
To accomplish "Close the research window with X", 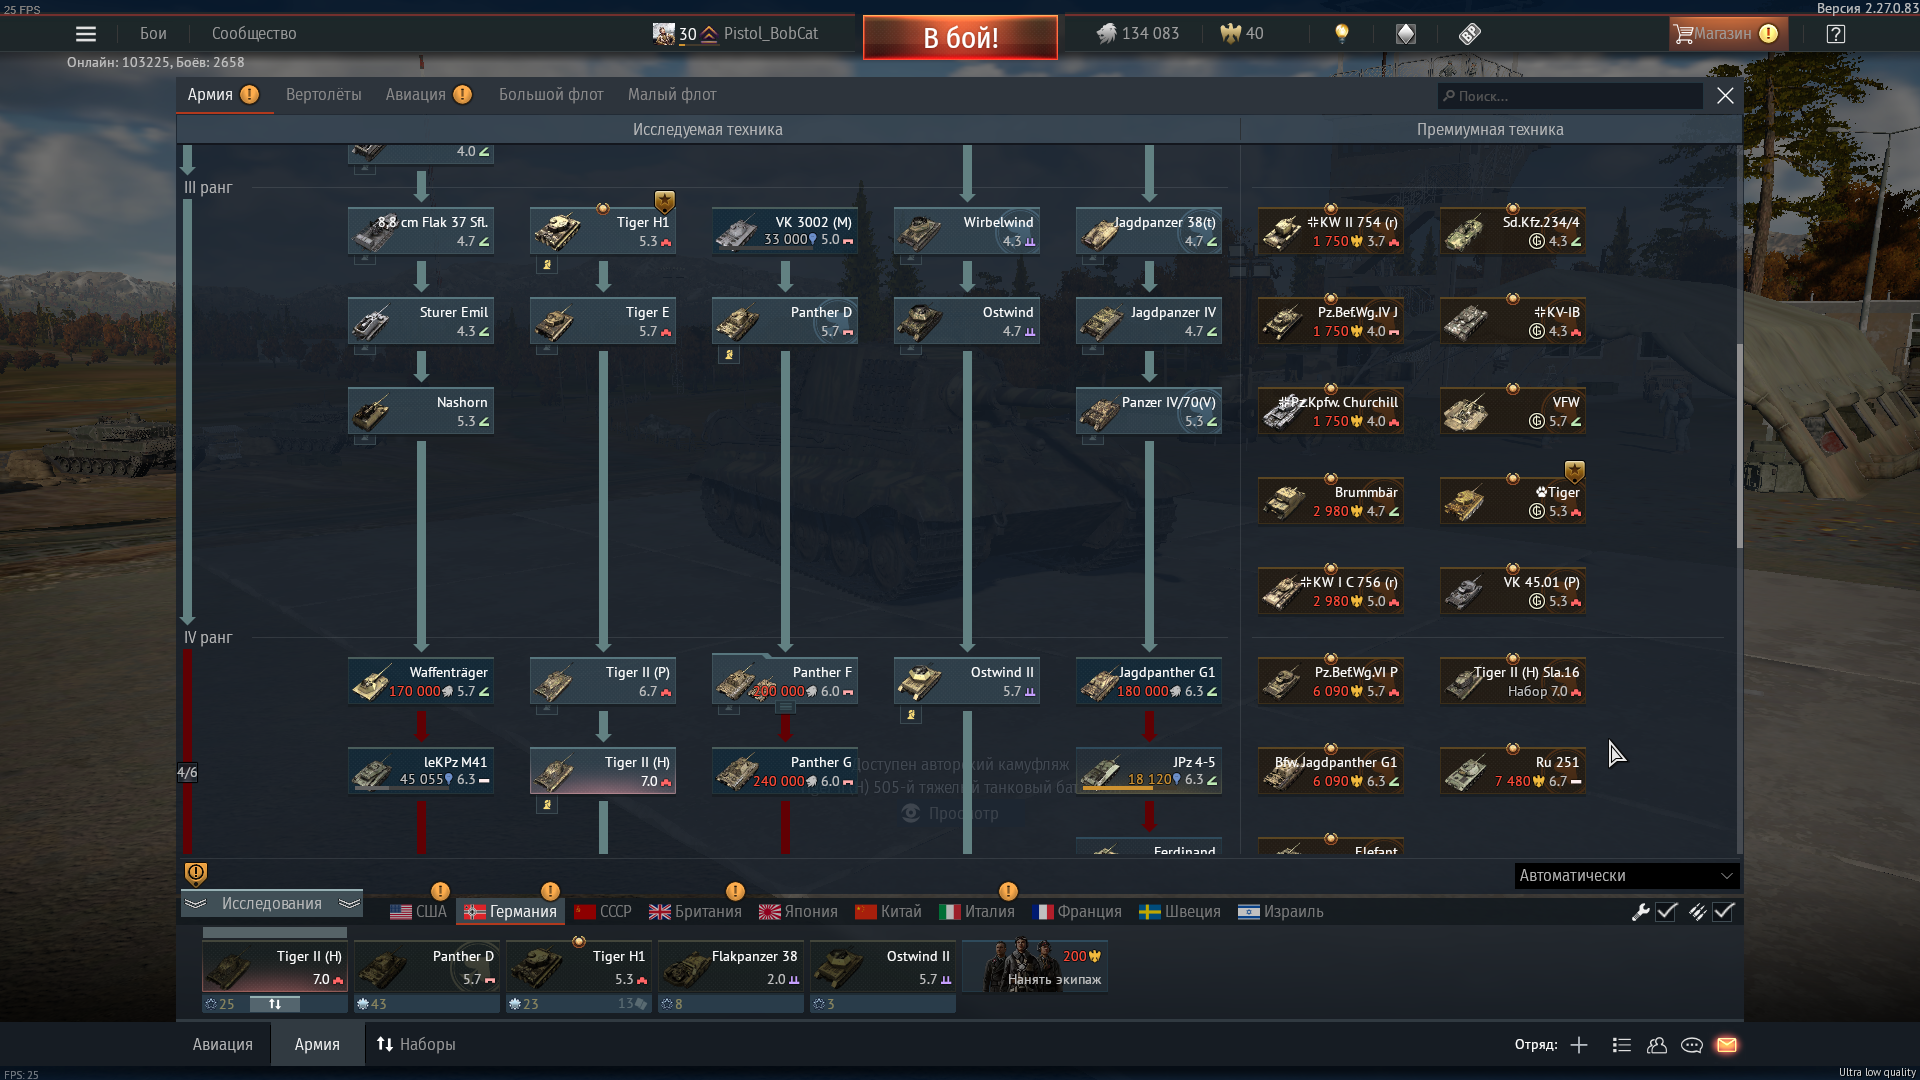I will tap(1725, 96).
